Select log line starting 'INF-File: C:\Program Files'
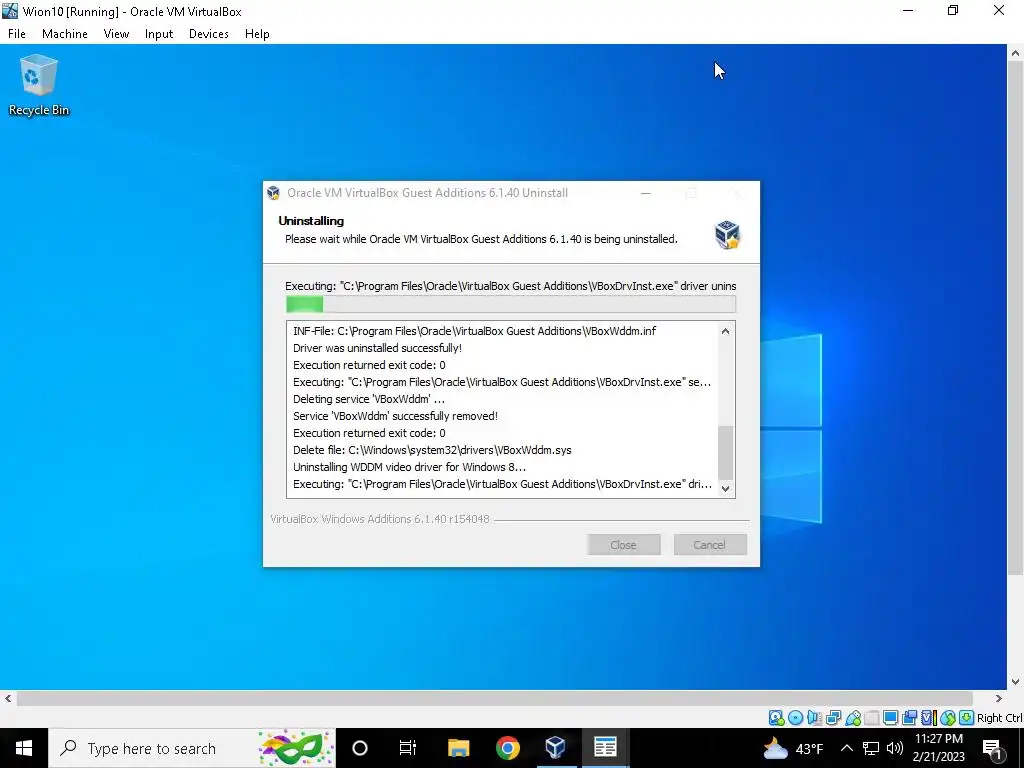This screenshot has height=768, width=1024. pyautogui.click(x=474, y=331)
